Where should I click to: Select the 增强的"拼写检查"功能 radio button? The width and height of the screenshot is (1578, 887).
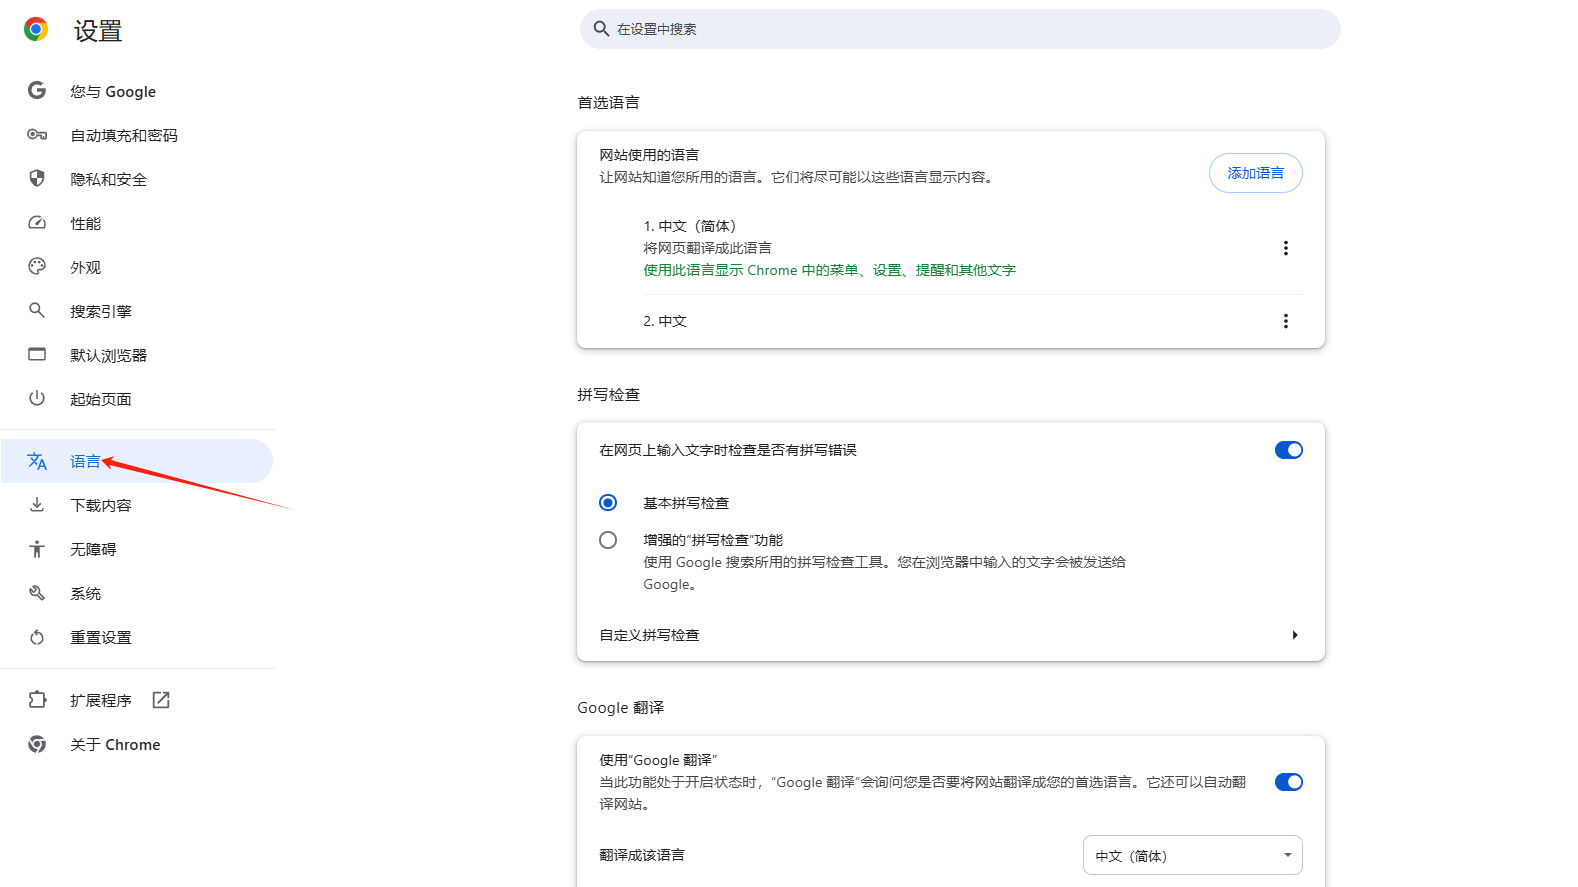[x=608, y=540]
